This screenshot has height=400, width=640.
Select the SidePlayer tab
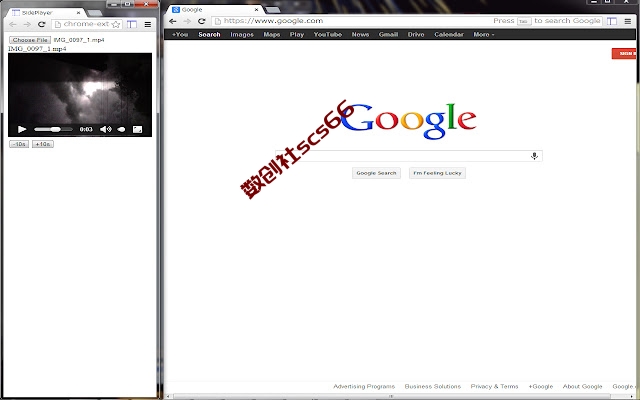45,13
